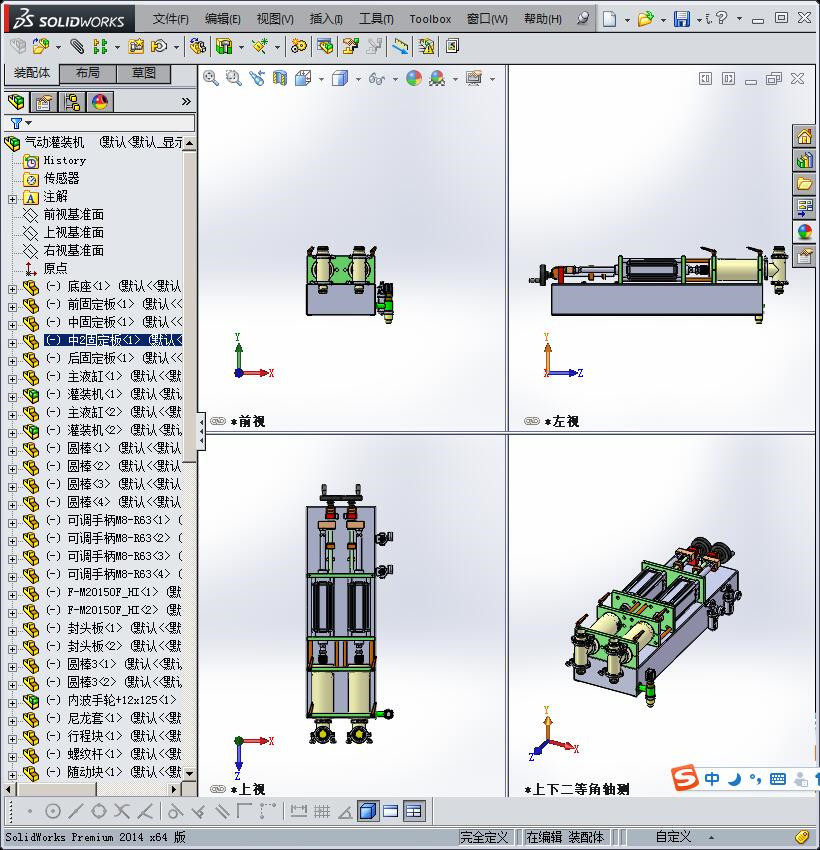Image resolution: width=820 pixels, height=850 pixels.
Task: Click the 自定义 units status button
Action: coord(673,837)
